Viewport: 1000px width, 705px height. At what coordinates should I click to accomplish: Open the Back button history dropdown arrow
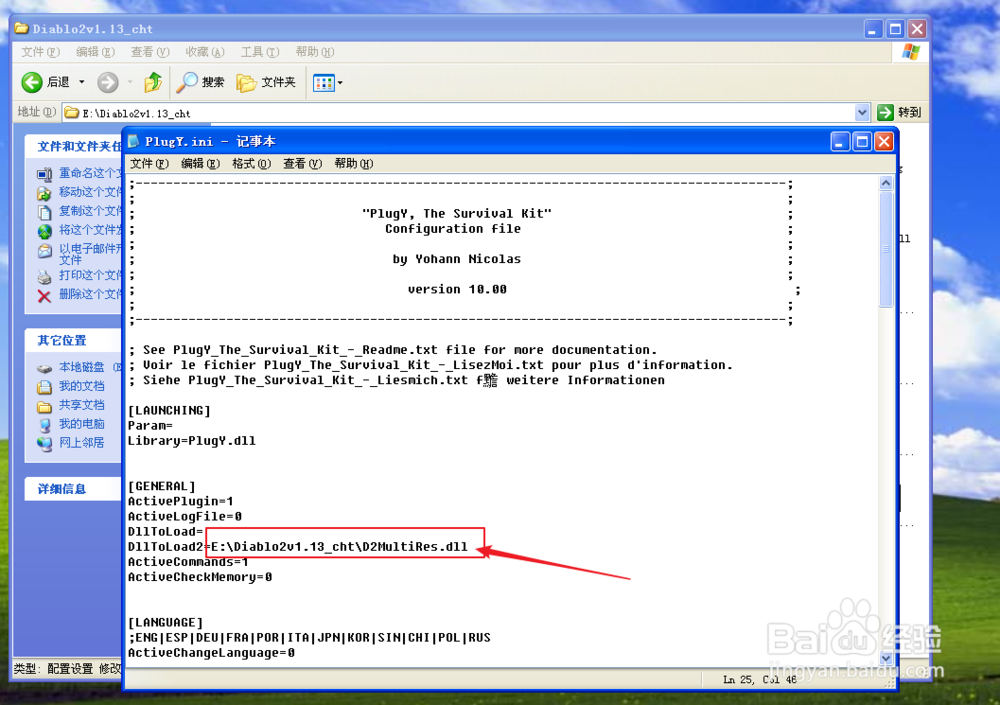[82, 82]
